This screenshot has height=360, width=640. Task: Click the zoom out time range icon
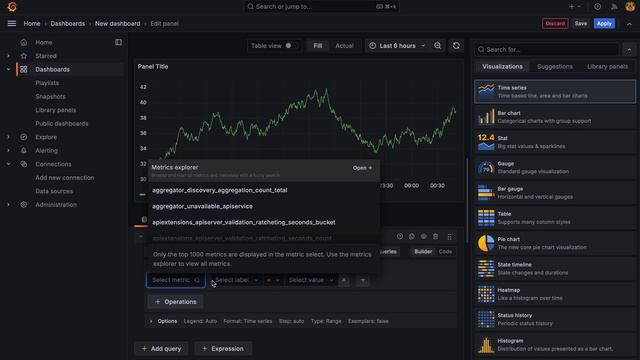(x=438, y=46)
